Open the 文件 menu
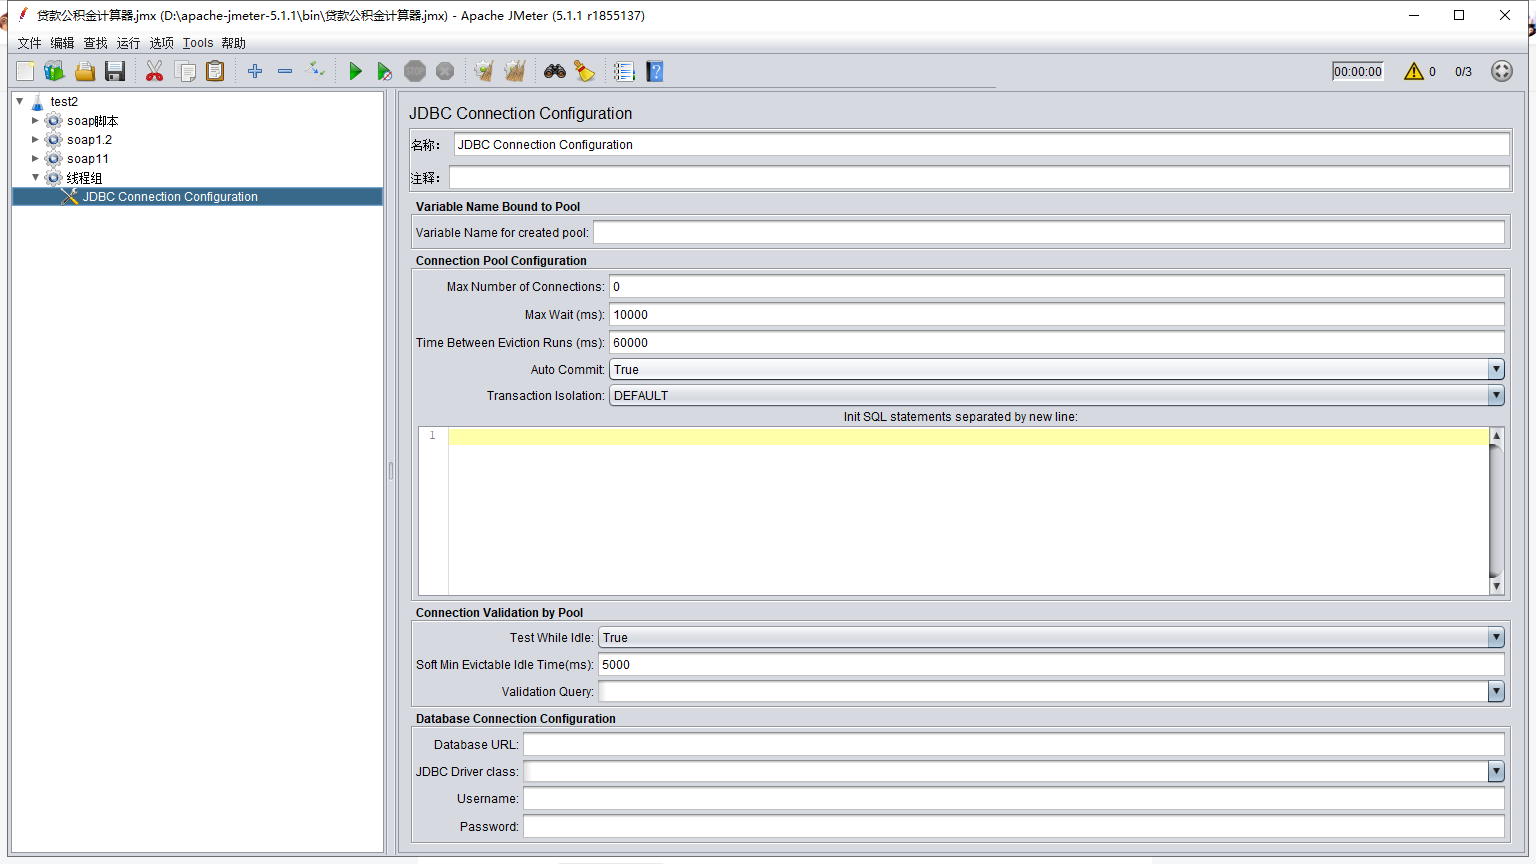 (29, 43)
